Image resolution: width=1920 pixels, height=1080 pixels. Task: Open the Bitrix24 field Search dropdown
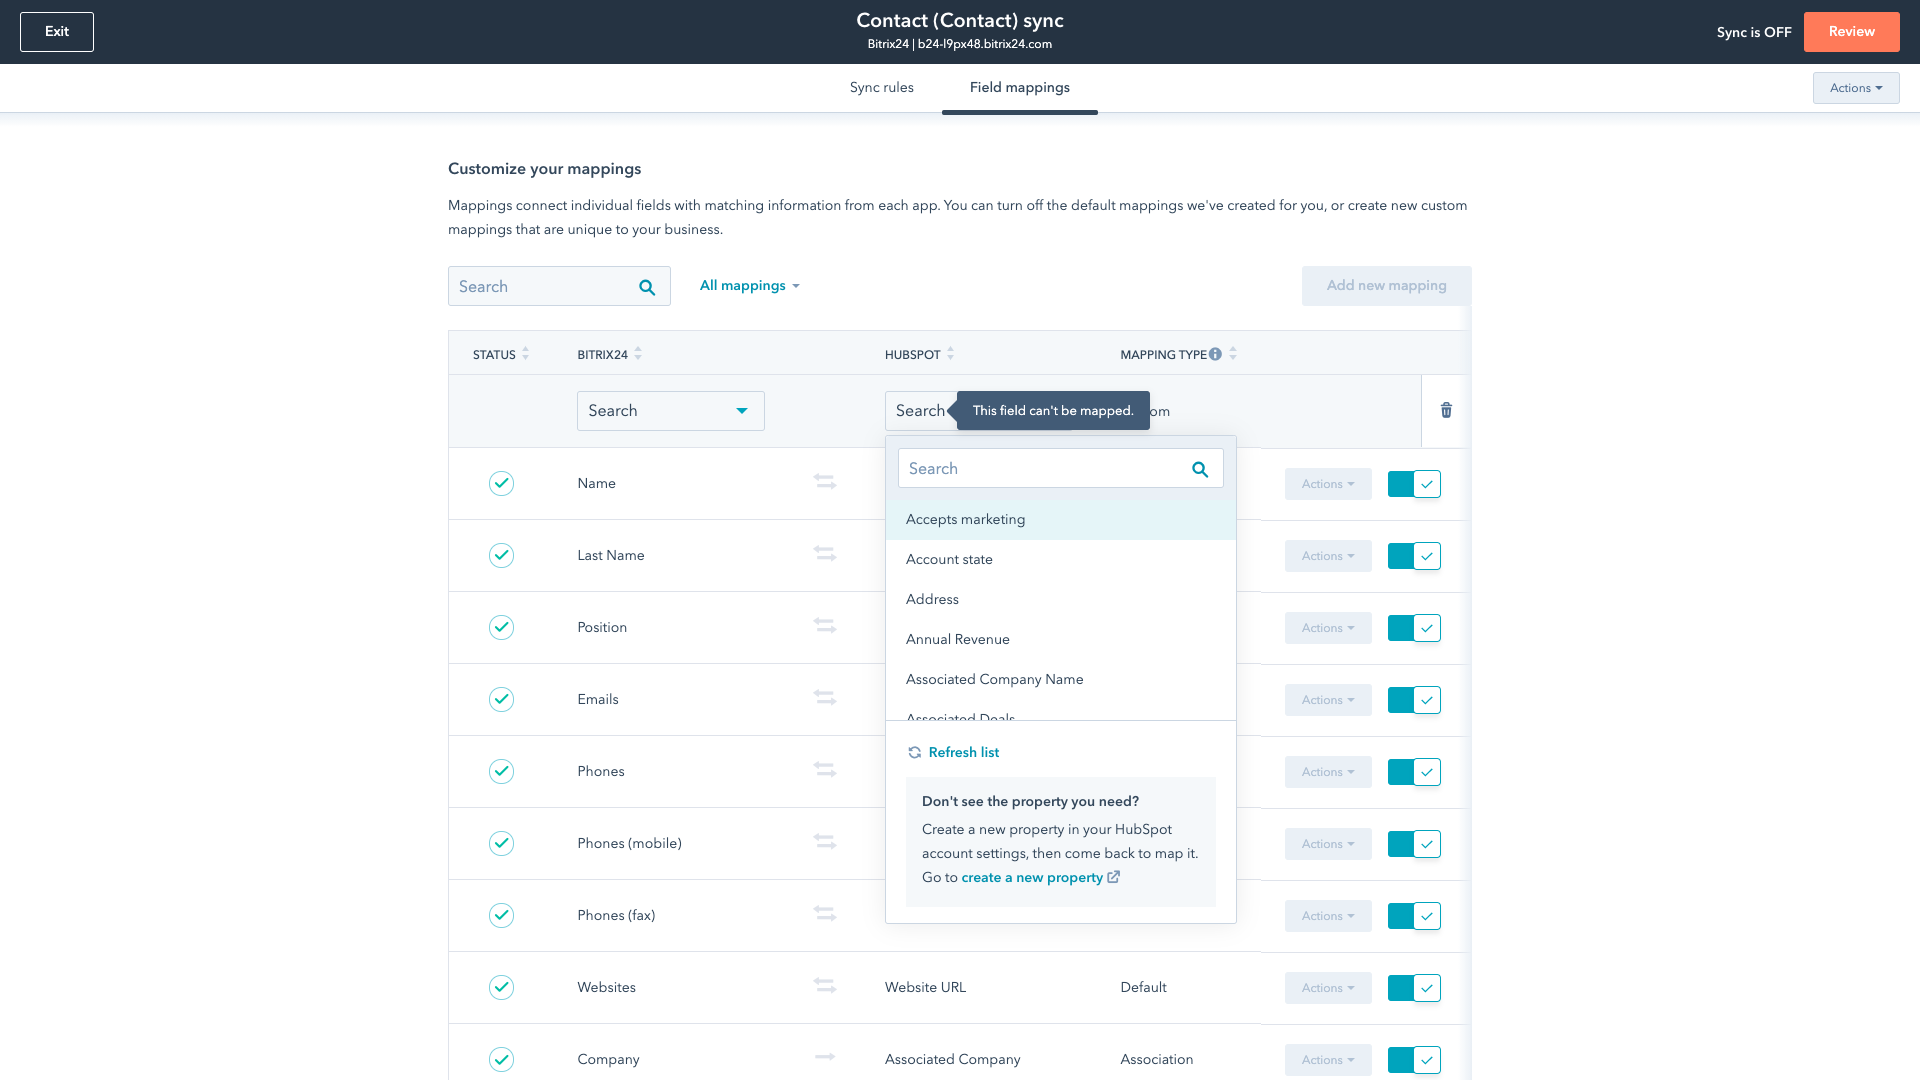click(670, 410)
